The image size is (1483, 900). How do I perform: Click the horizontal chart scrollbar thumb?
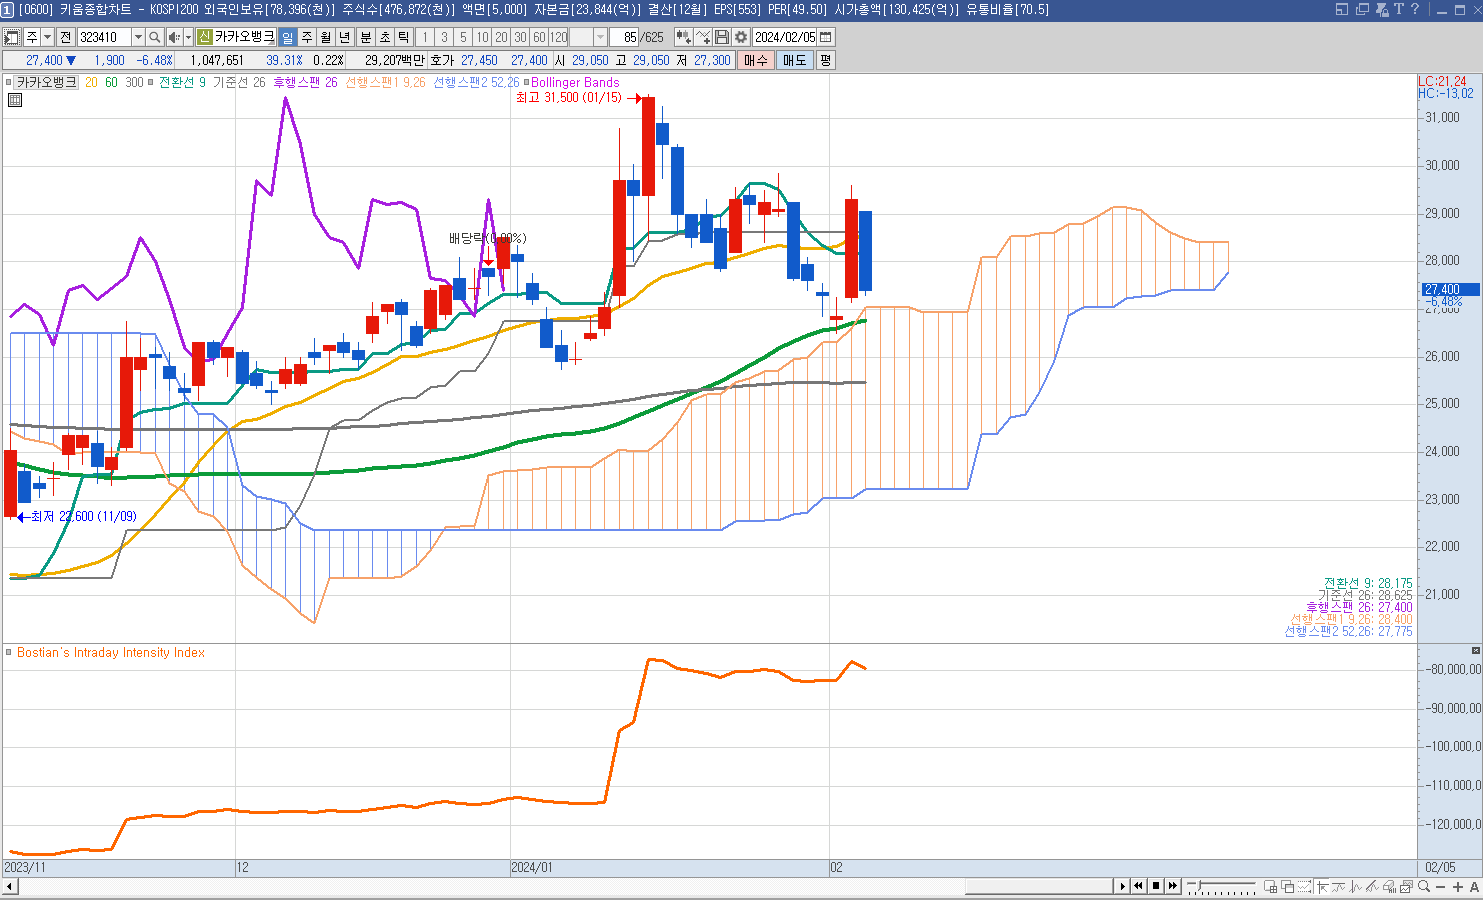tap(1038, 886)
